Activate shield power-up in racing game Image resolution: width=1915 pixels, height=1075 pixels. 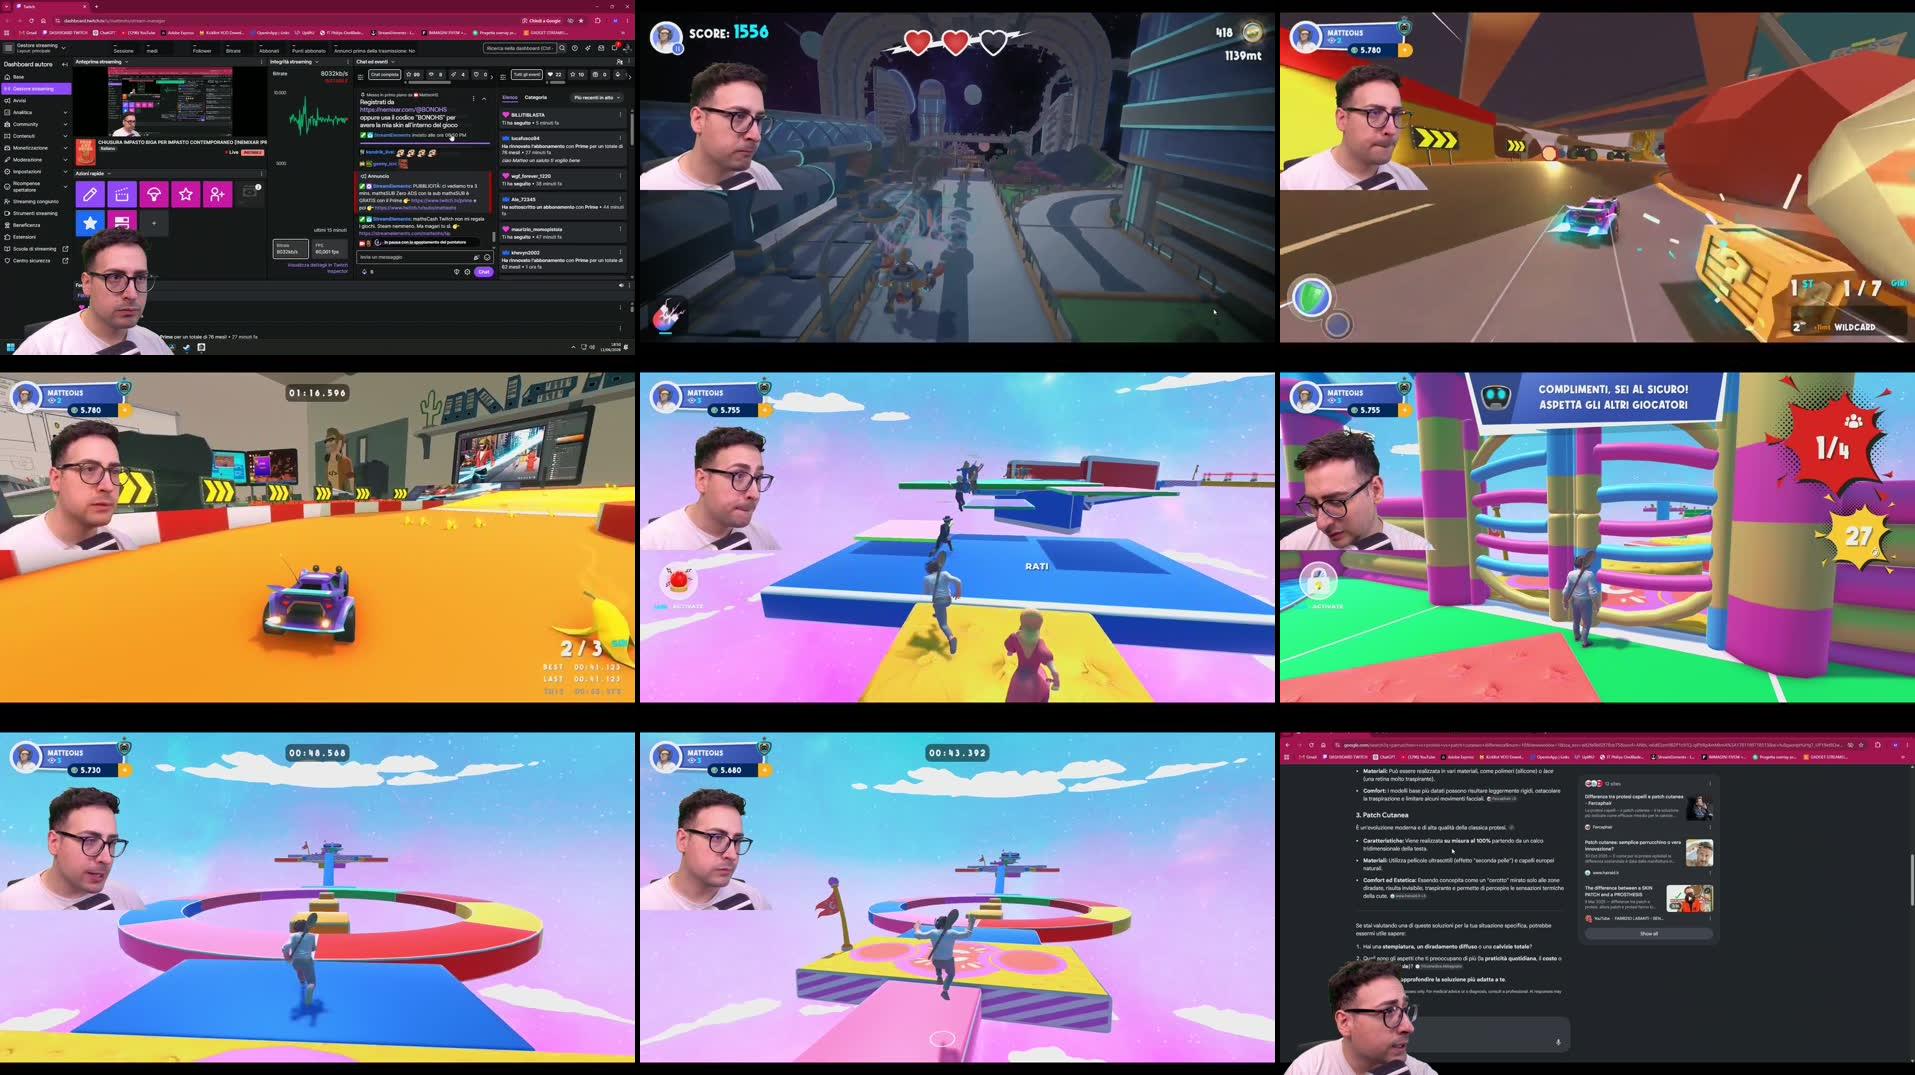[1311, 297]
